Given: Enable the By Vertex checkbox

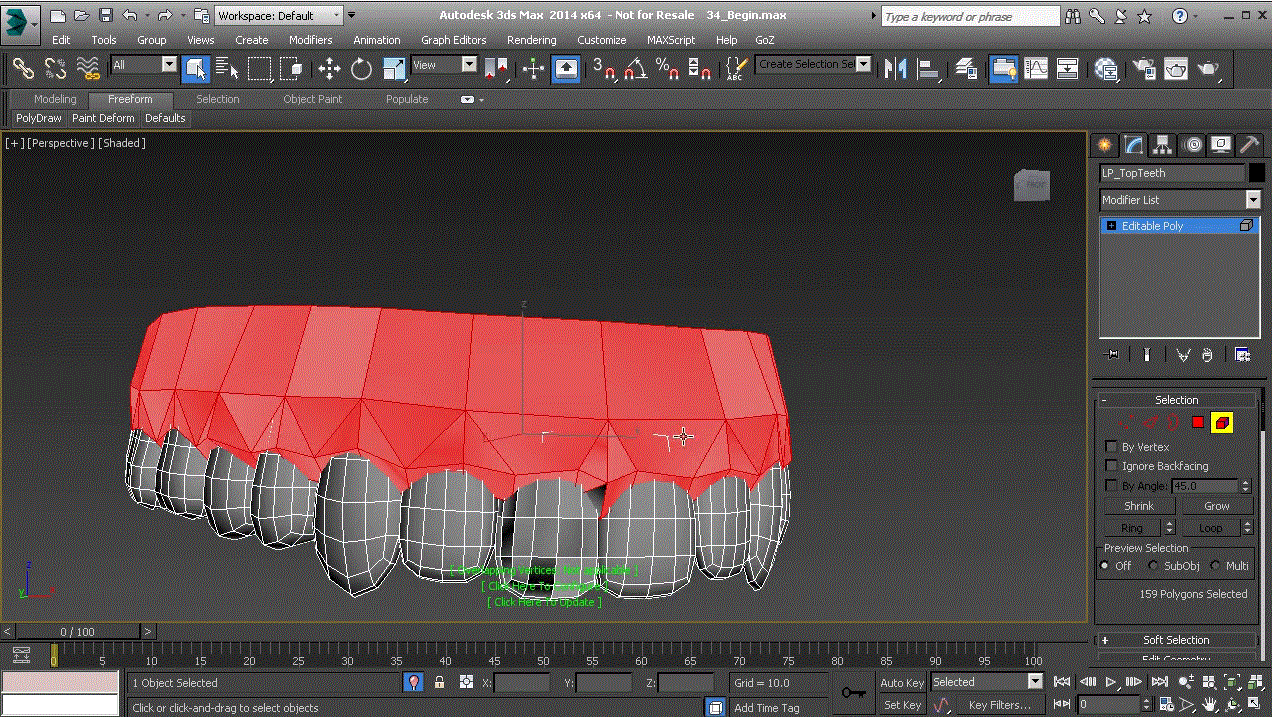Looking at the screenshot, I should [1112, 447].
